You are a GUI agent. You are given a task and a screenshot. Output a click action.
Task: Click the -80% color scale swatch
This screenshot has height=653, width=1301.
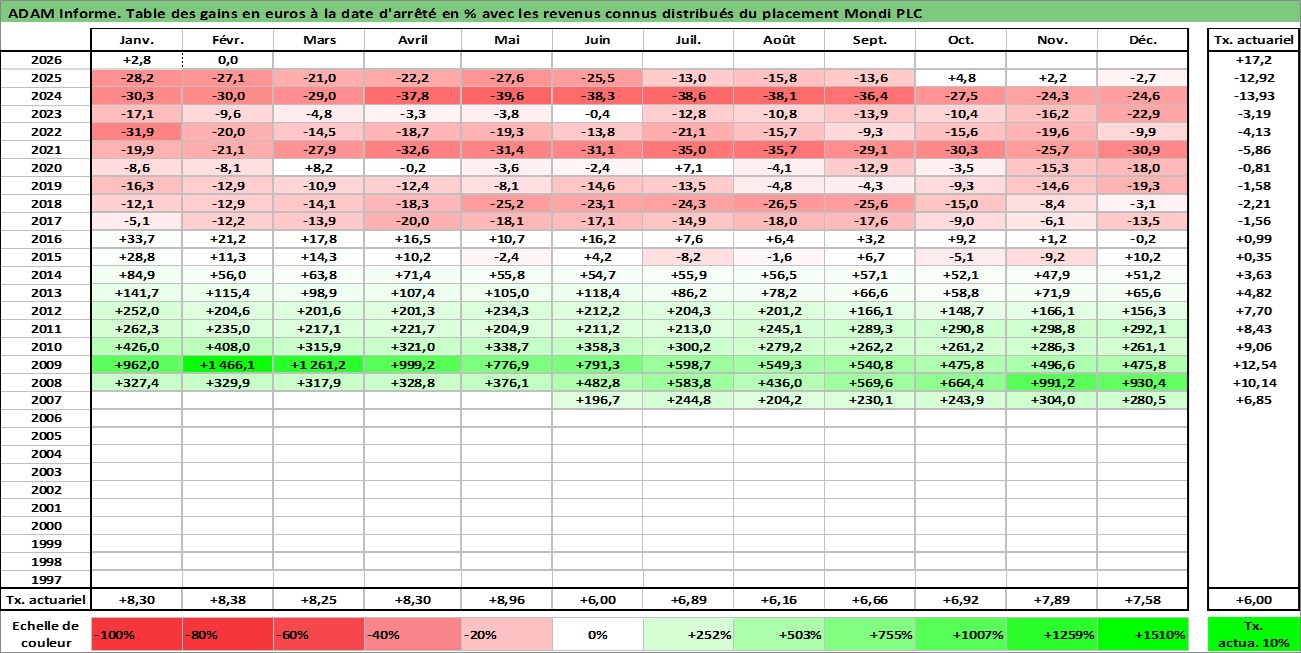coord(227,634)
